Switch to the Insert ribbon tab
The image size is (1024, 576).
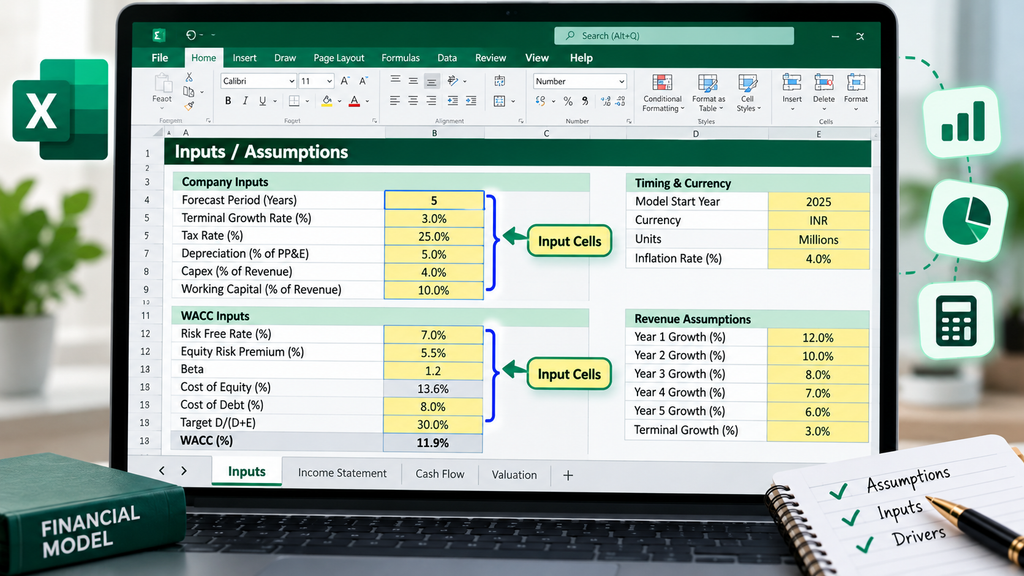pyautogui.click(x=244, y=57)
